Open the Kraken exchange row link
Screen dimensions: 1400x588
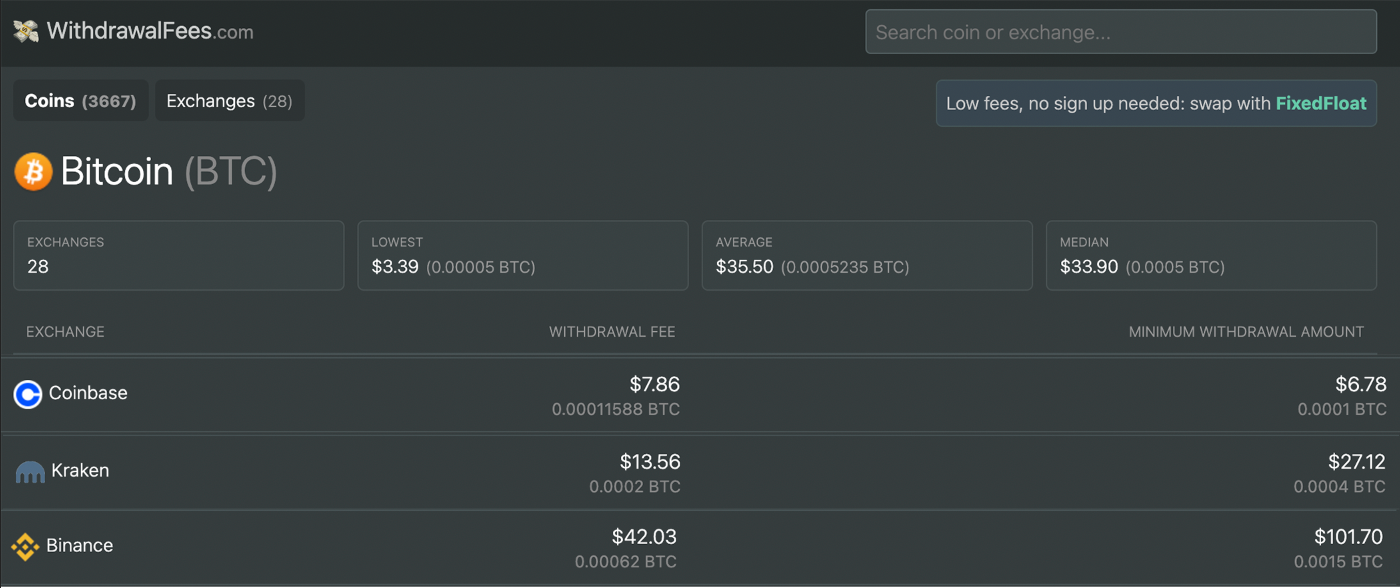(80, 471)
